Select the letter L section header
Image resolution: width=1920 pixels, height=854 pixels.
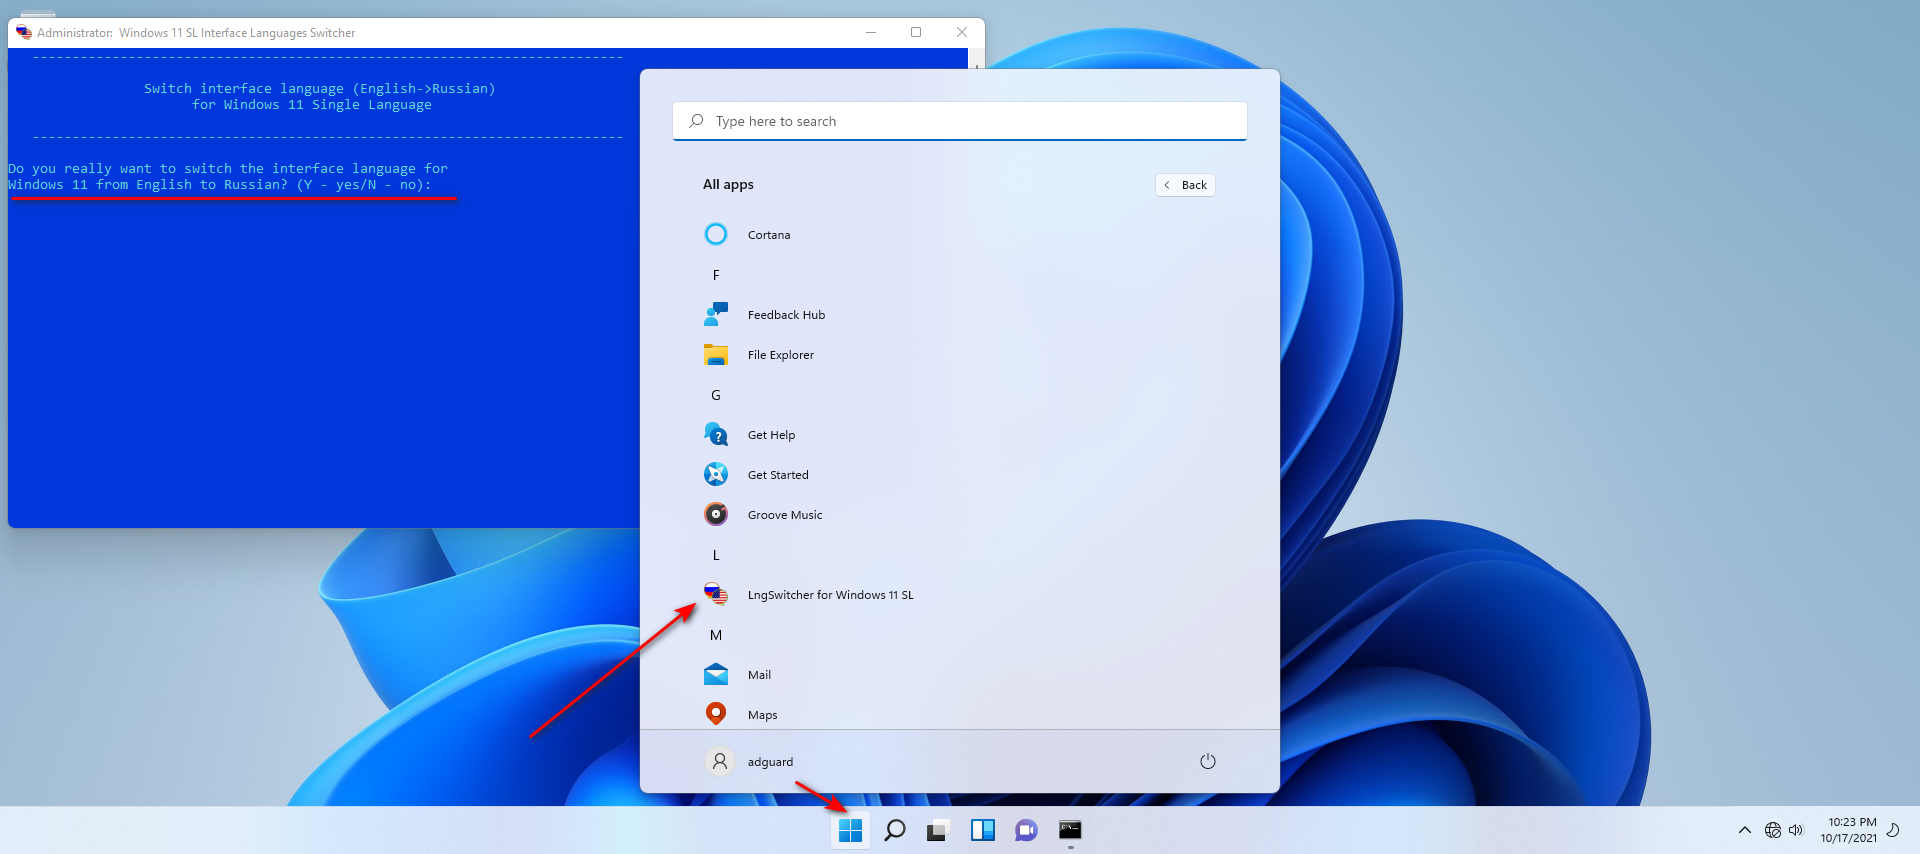click(x=716, y=555)
